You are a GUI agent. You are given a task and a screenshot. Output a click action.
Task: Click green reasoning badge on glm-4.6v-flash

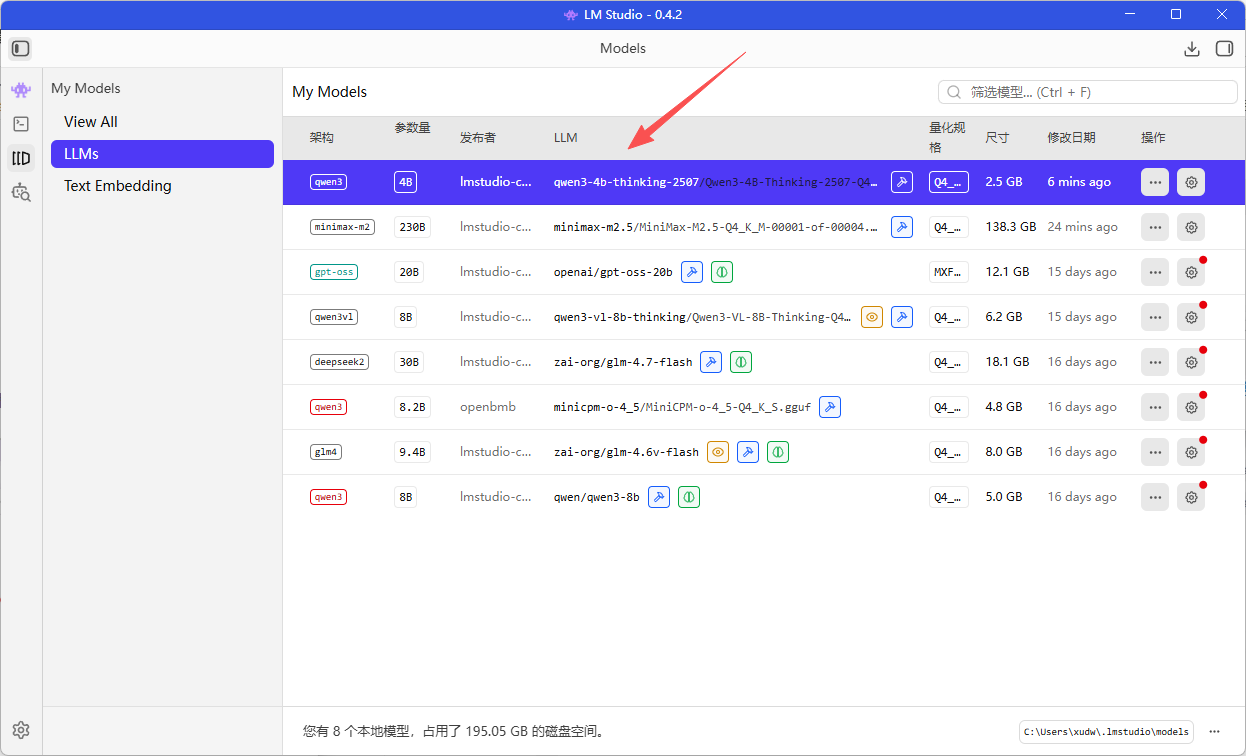pos(778,452)
